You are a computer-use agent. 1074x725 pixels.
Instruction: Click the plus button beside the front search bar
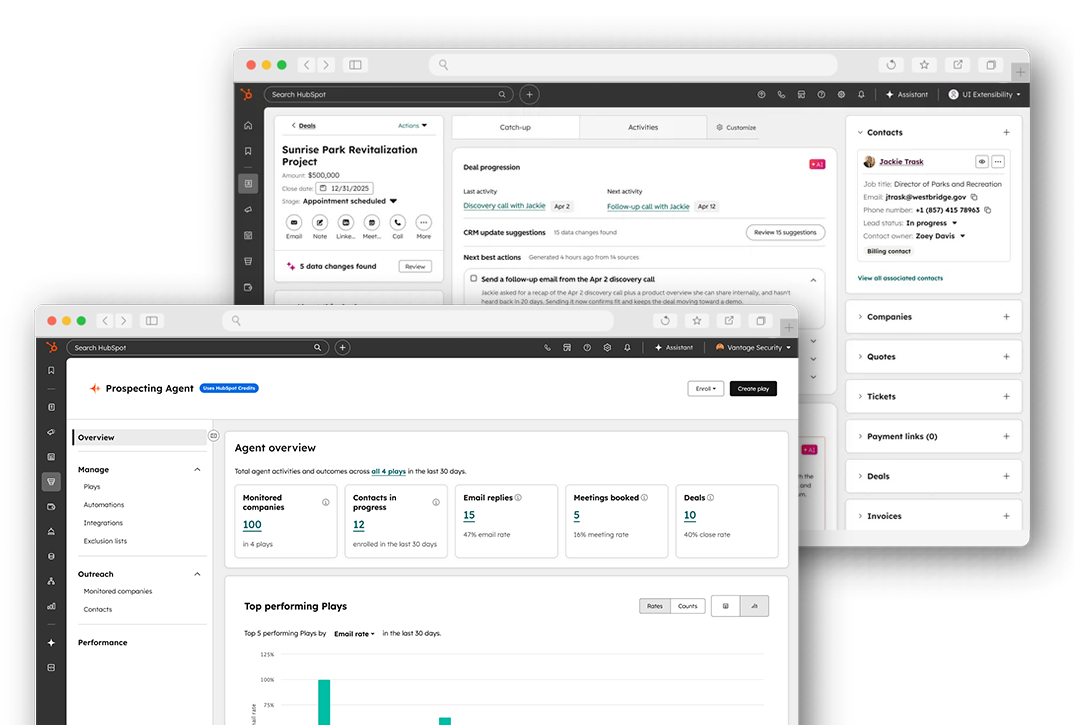[342, 347]
